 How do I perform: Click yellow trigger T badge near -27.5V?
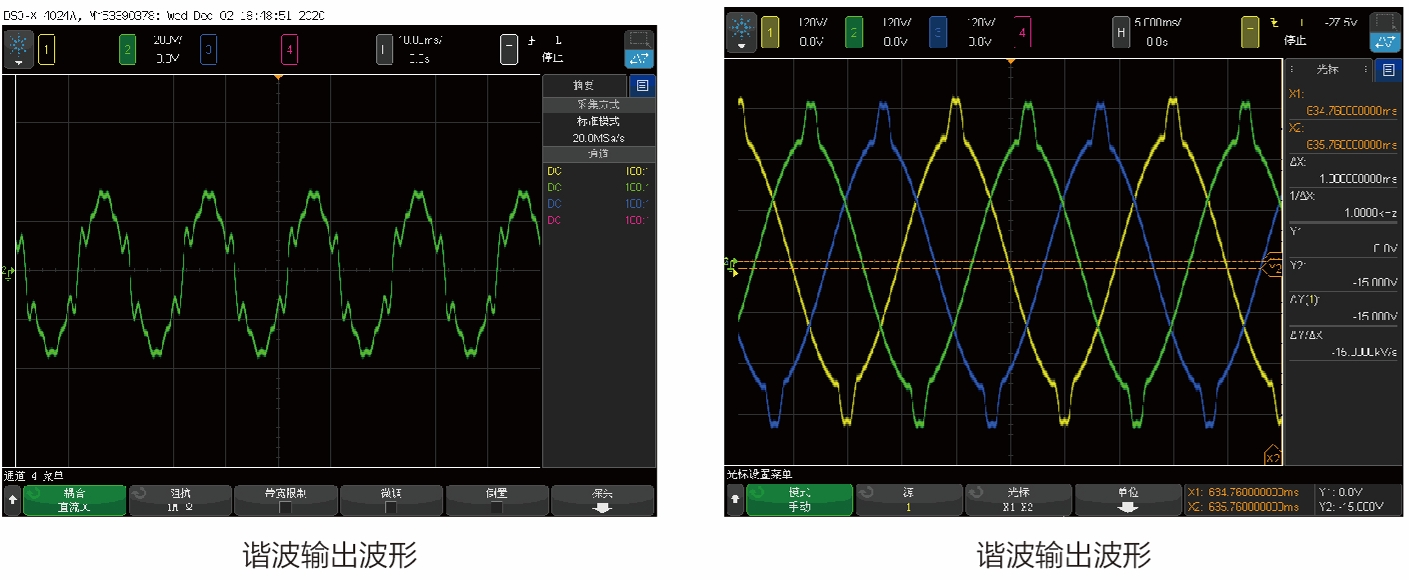click(1250, 33)
